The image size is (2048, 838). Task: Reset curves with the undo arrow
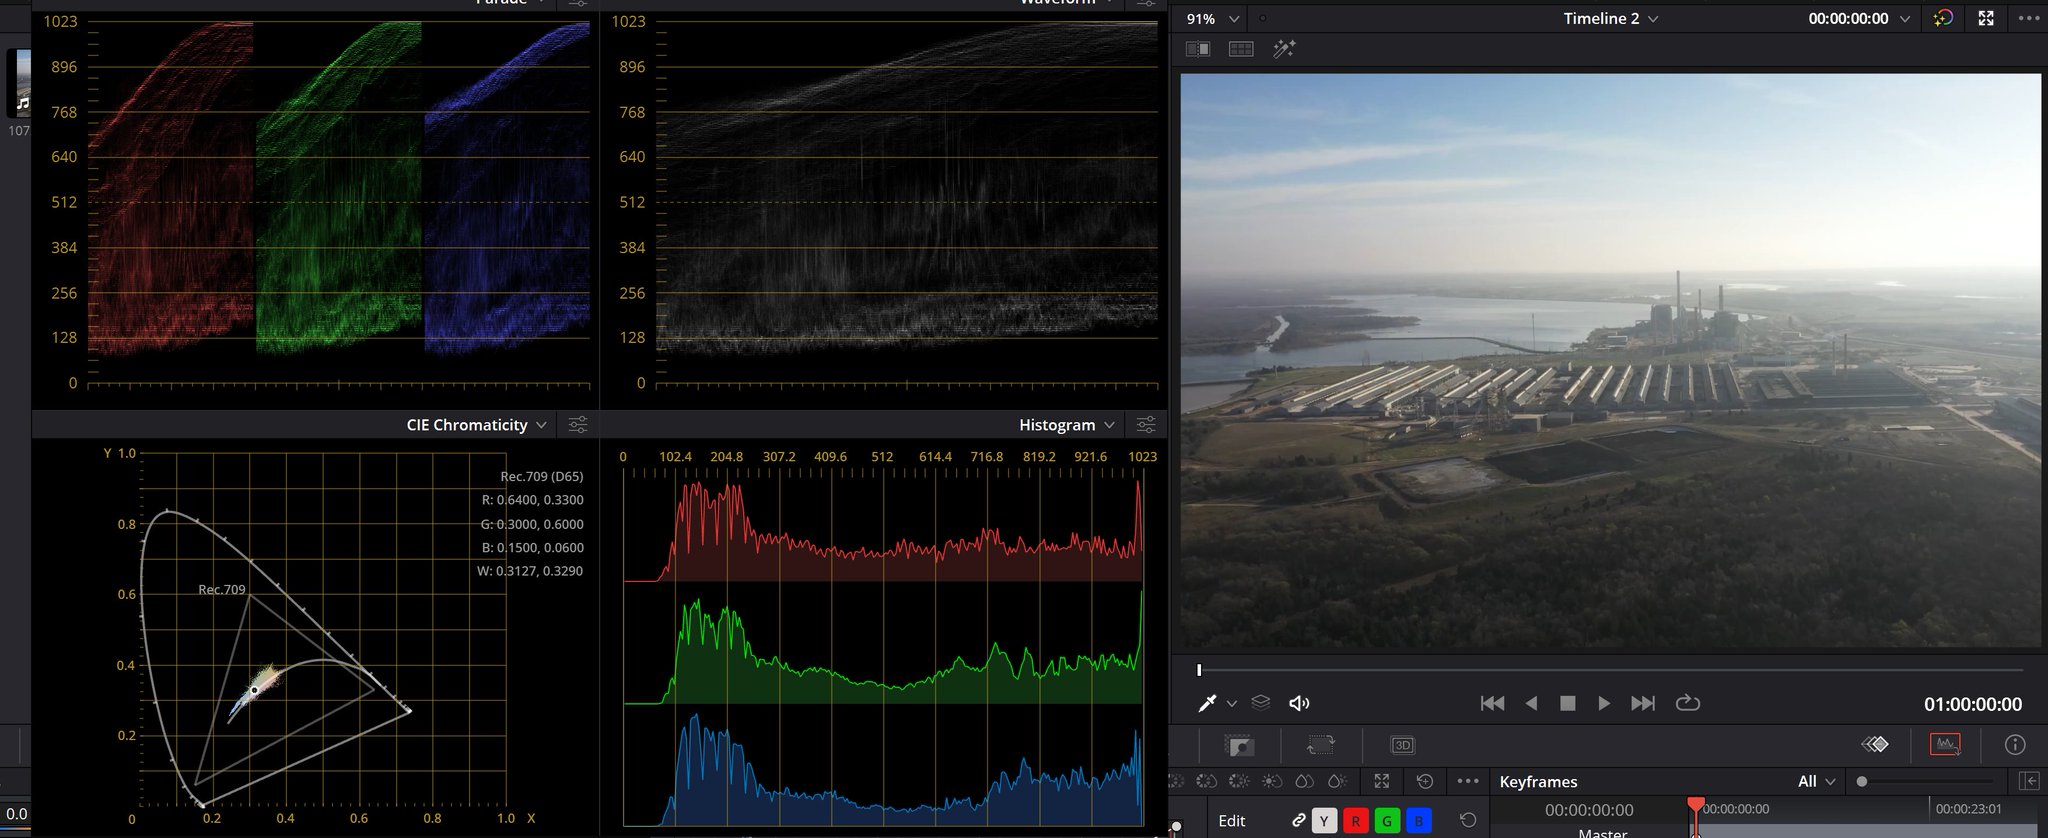(x=1467, y=820)
